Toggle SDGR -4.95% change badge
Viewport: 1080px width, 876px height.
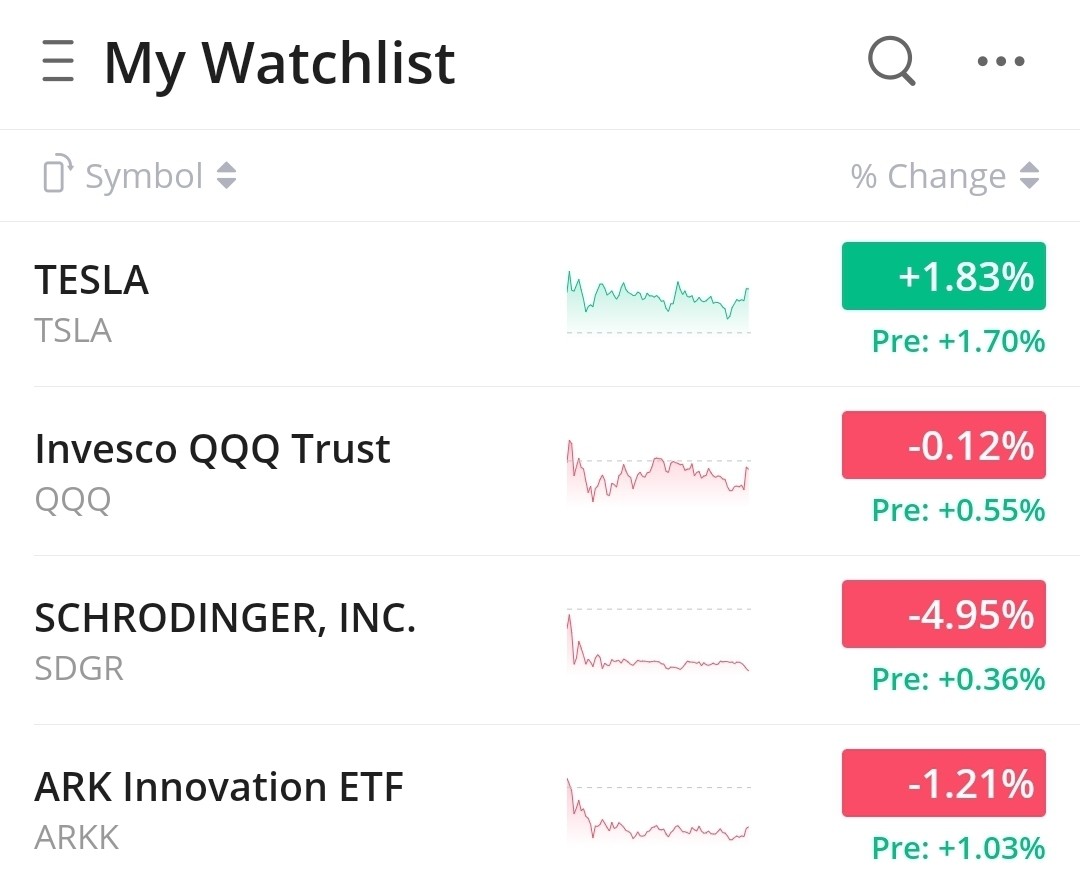click(x=943, y=614)
